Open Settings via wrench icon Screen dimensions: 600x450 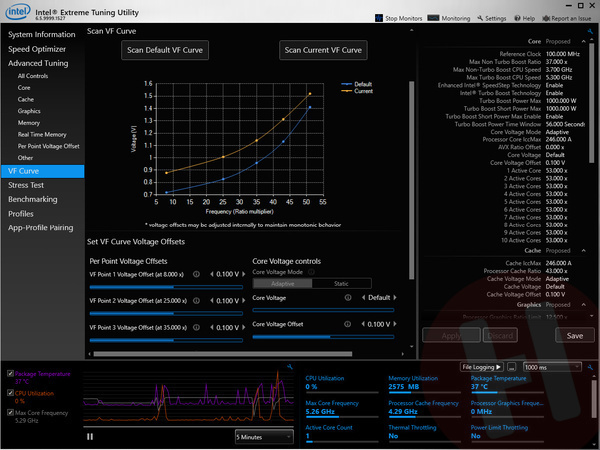(x=480, y=18)
